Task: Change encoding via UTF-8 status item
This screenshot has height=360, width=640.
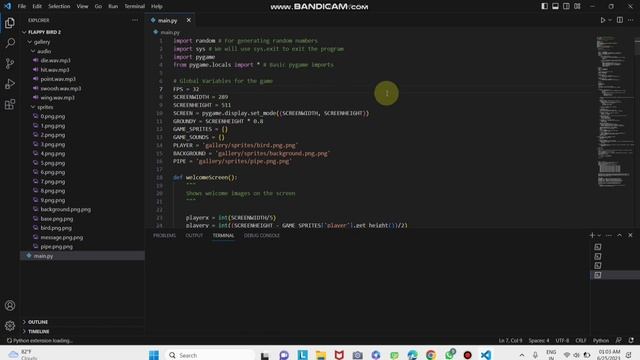Action: (562, 340)
